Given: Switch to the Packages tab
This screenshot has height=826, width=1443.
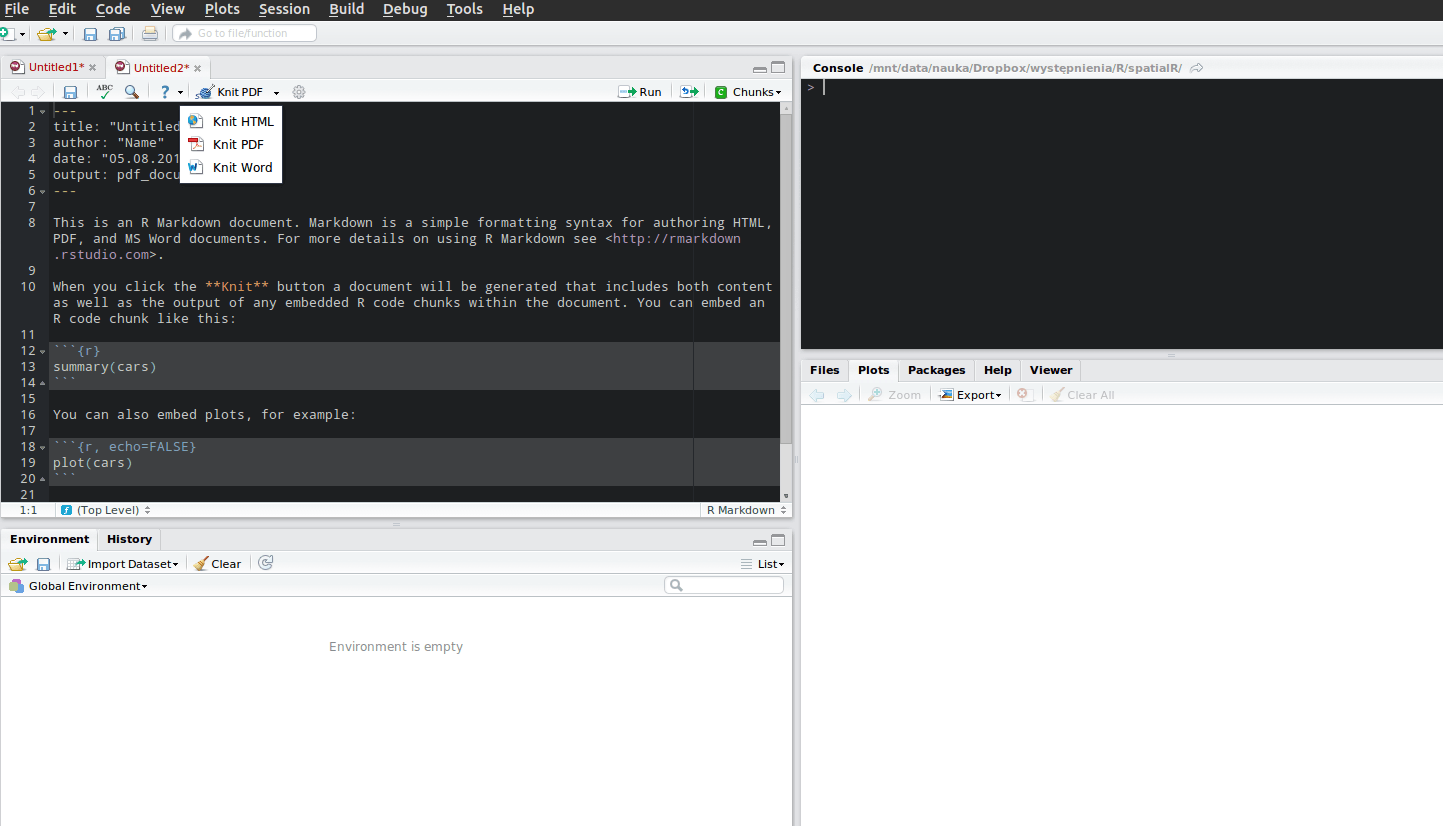Looking at the screenshot, I should click(x=937, y=370).
